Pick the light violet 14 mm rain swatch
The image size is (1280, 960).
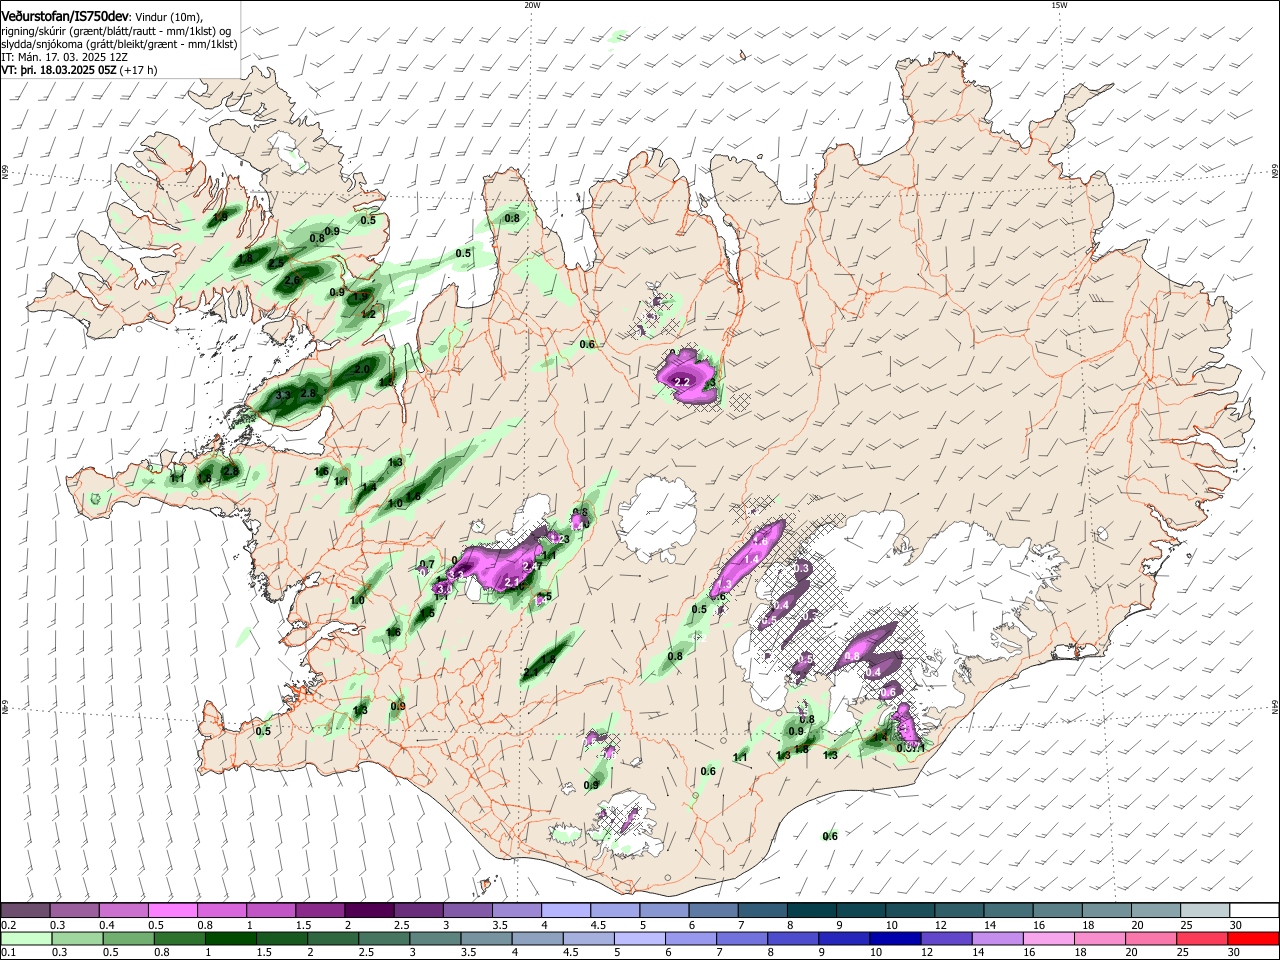(x=998, y=938)
